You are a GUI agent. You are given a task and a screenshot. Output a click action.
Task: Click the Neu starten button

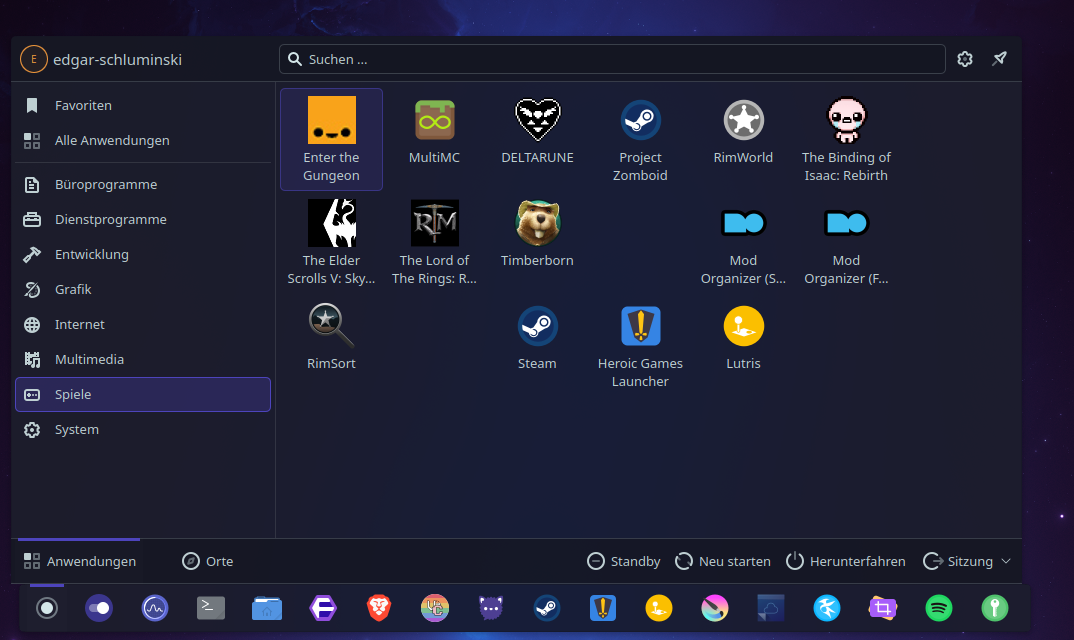click(x=723, y=561)
